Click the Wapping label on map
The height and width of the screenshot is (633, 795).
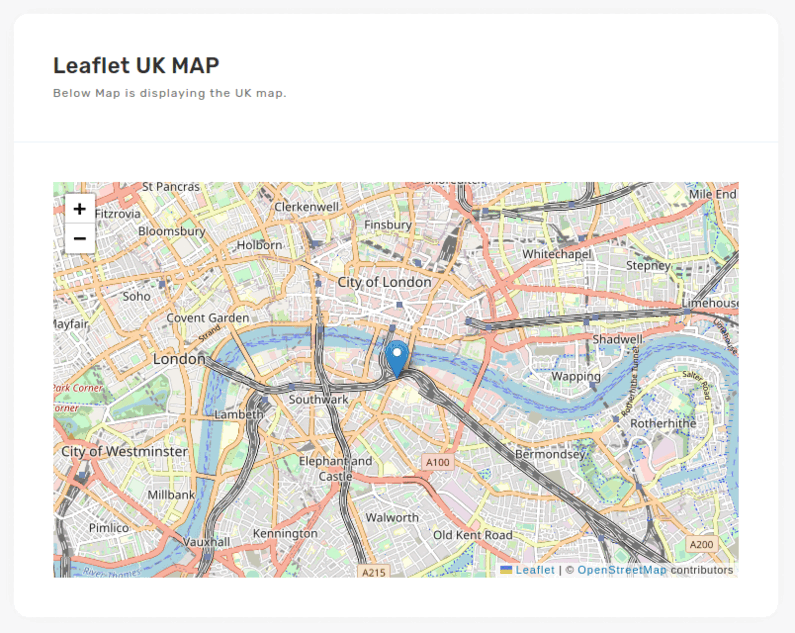point(576,377)
